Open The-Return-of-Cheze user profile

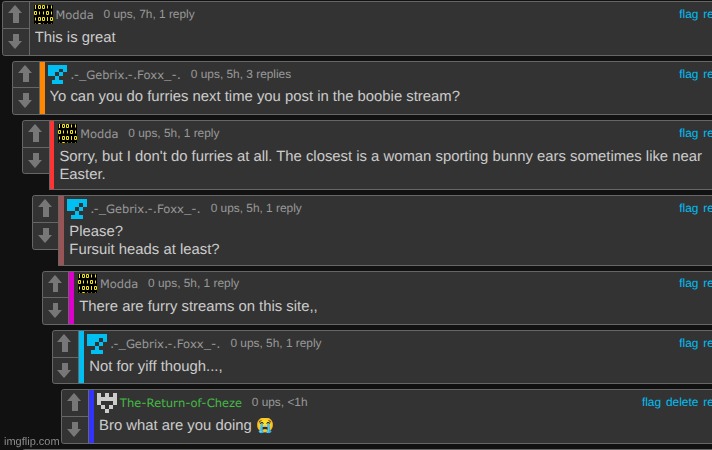point(179,402)
